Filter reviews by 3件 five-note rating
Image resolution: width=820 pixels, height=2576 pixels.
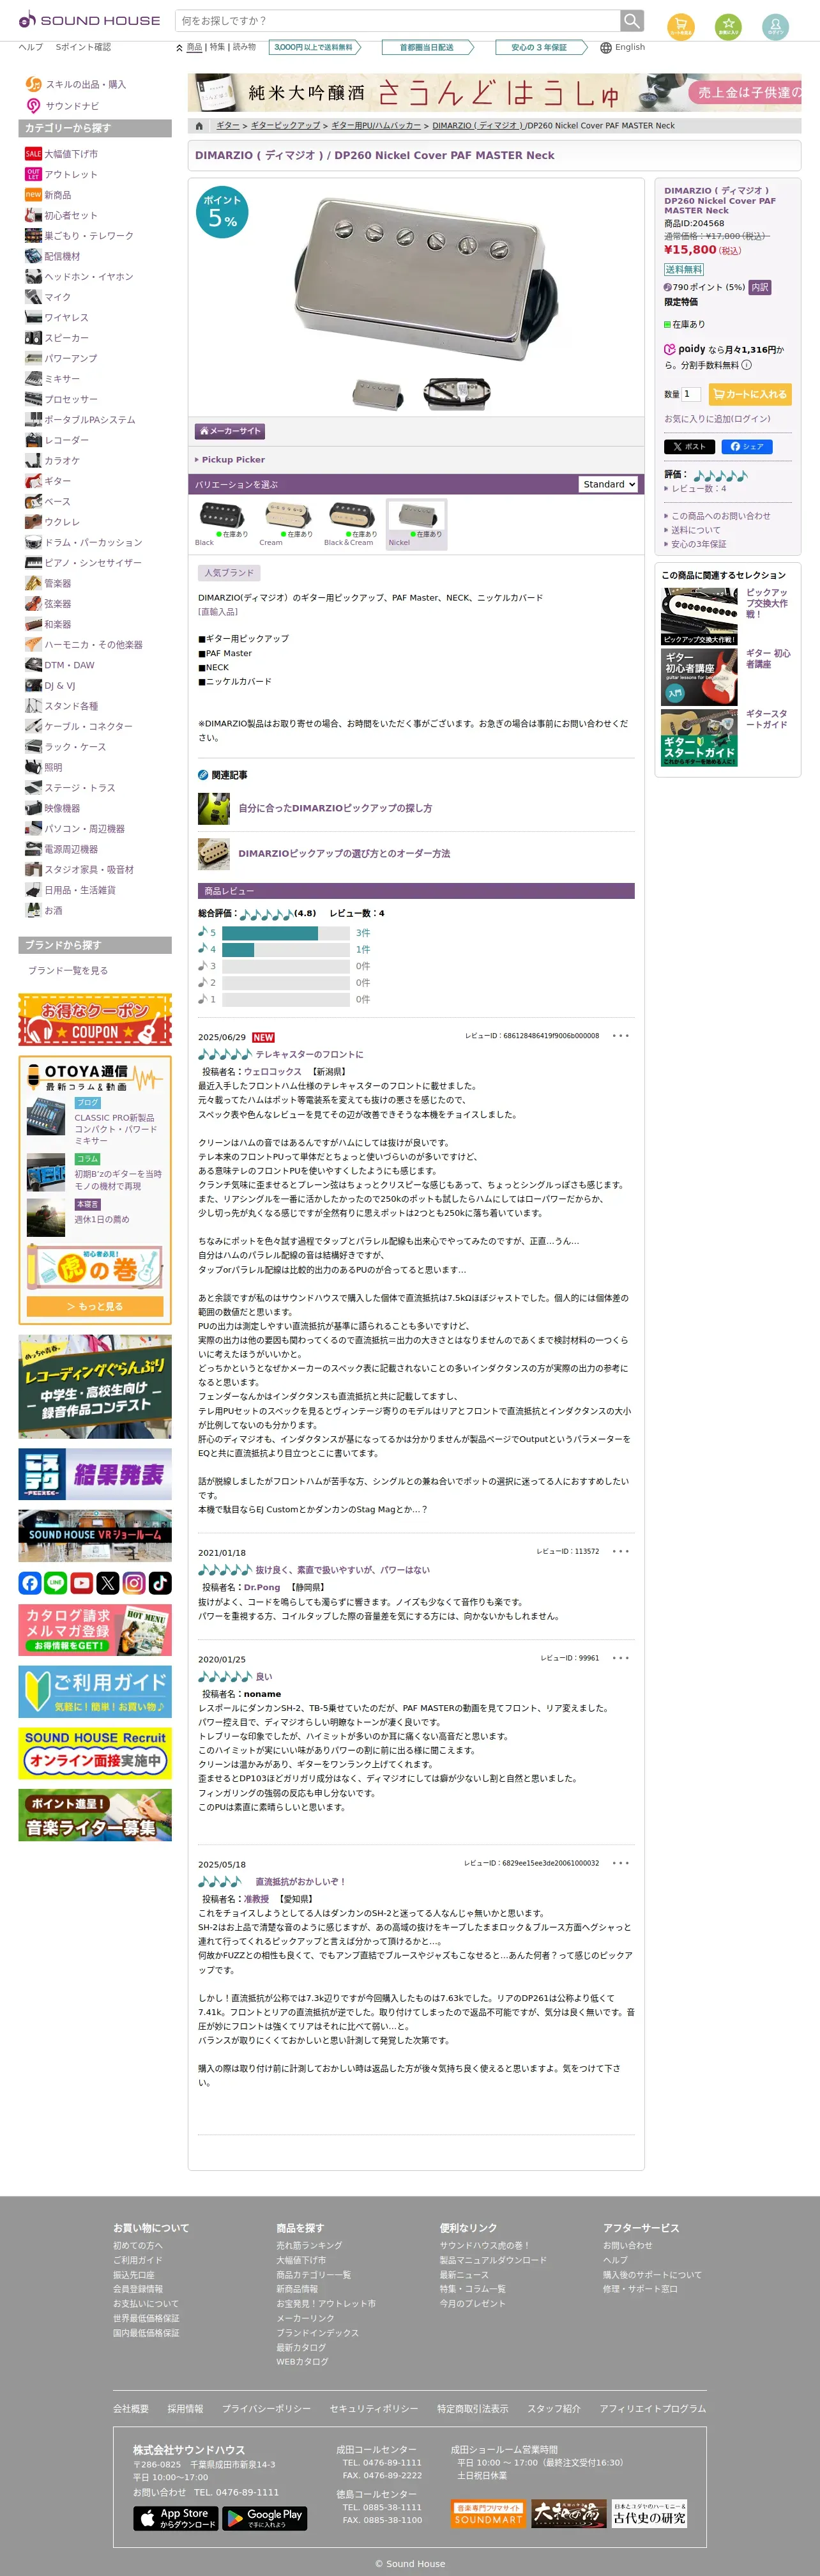(x=363, y=933)
